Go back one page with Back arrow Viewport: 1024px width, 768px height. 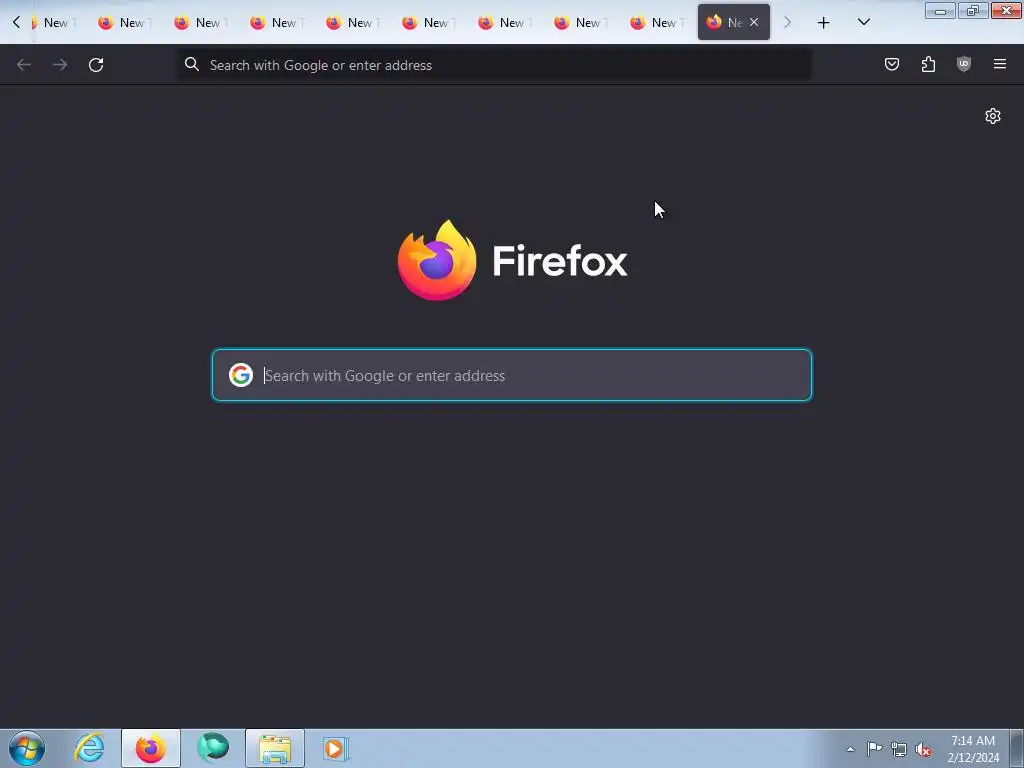pos(24,65)
